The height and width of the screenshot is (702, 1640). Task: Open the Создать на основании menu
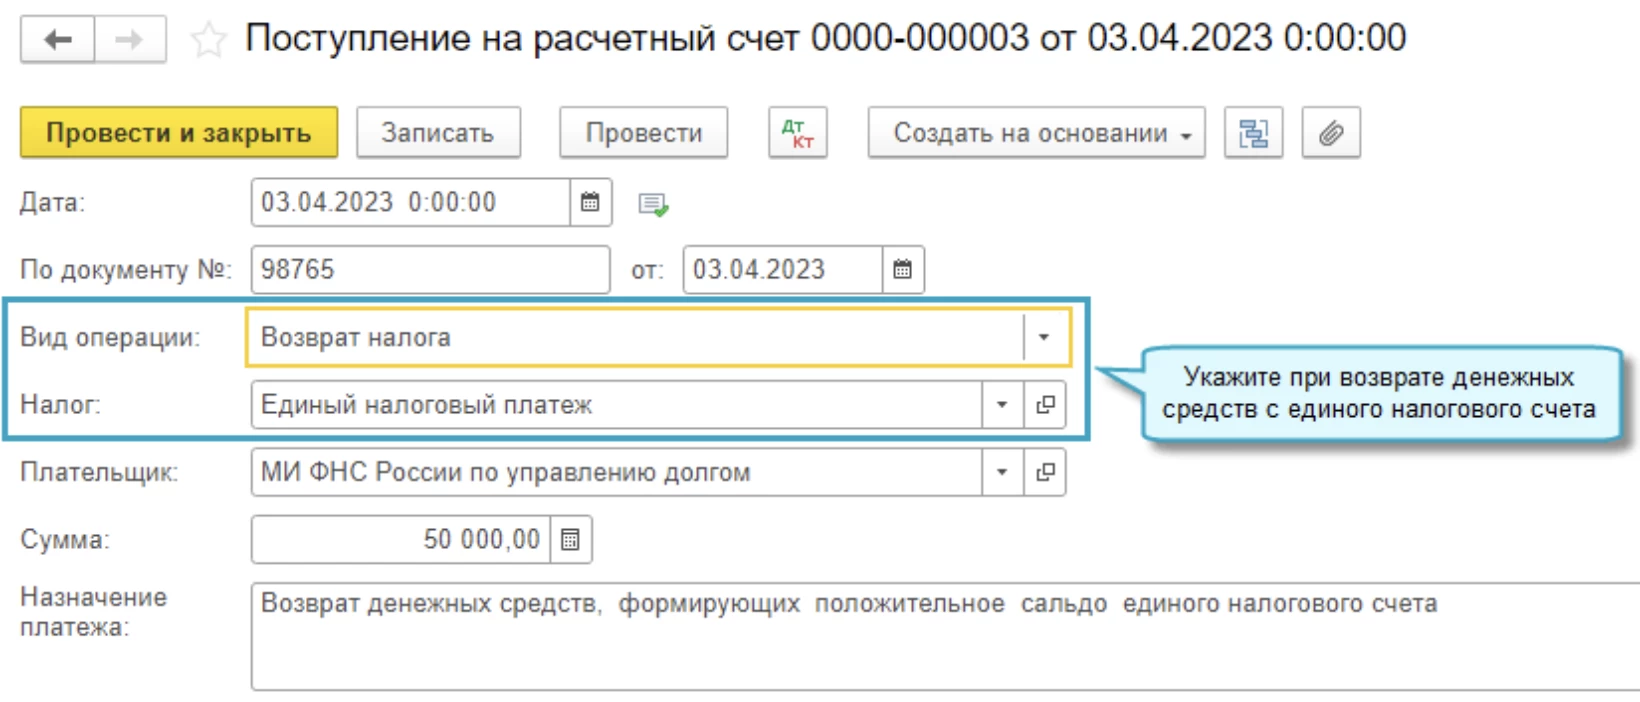pos(1036,133)
